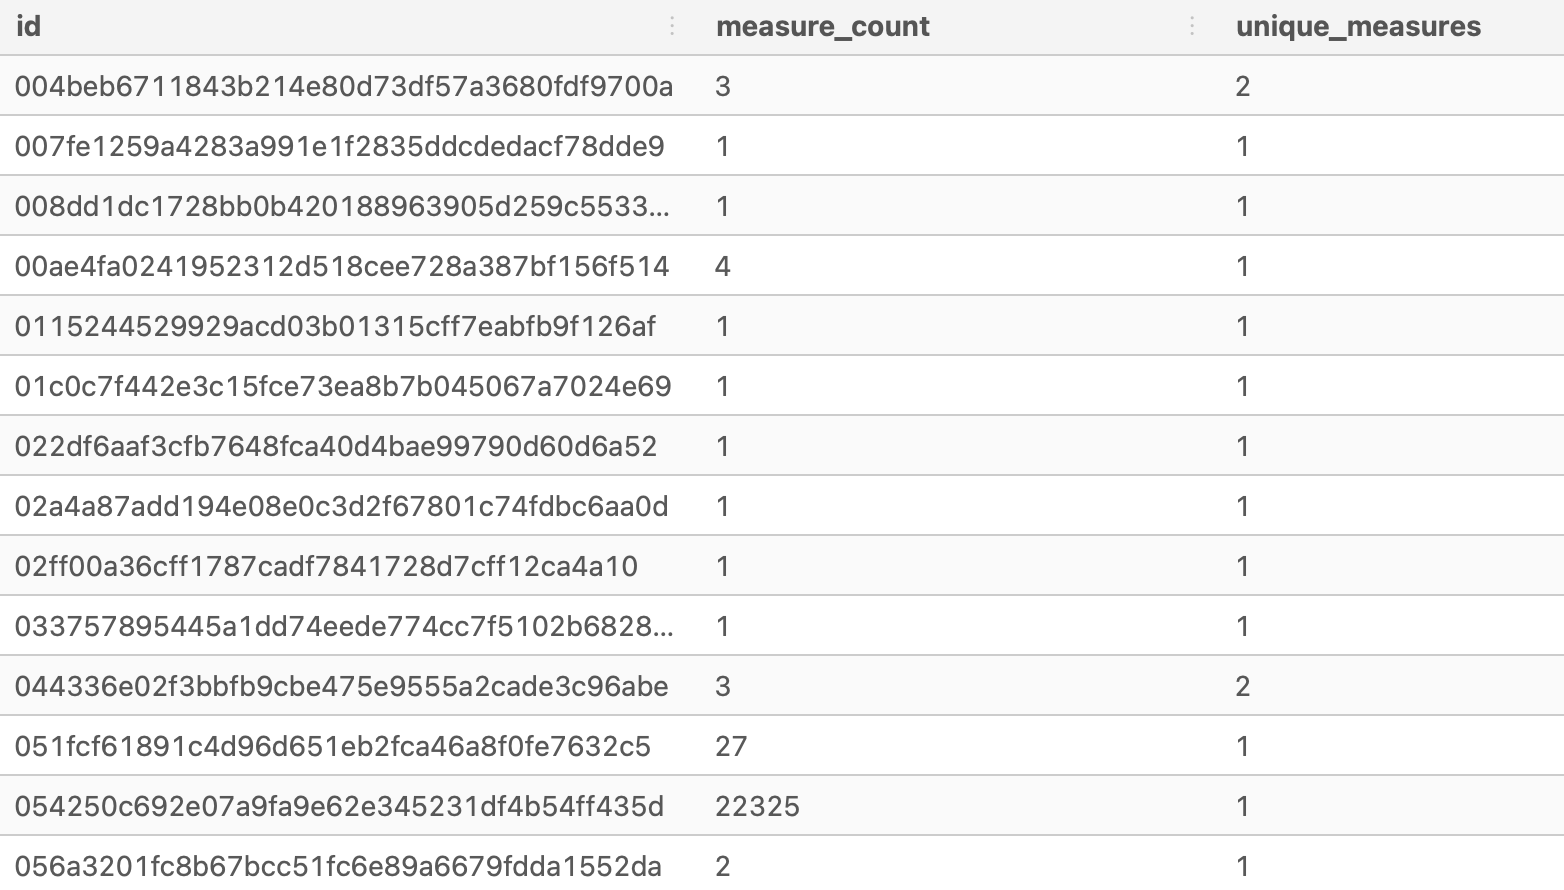Open the column options menu for unique_measures
Viewport: 1564px width, 890px height.
pyautogui.click(x=1192, y=27)
